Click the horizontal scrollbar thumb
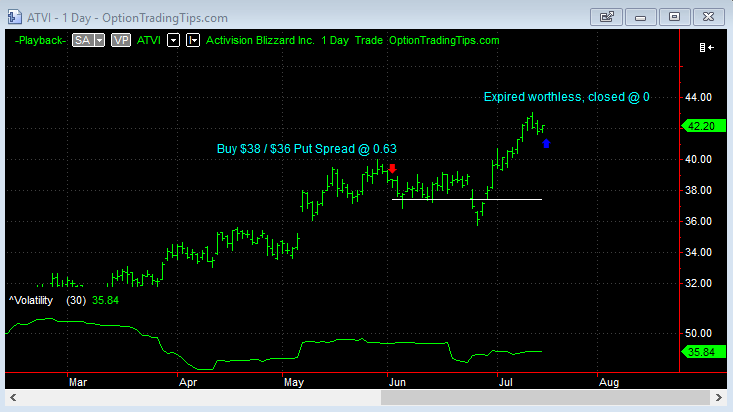Screen dimensions: 733x412 click(x=546, y=398)
